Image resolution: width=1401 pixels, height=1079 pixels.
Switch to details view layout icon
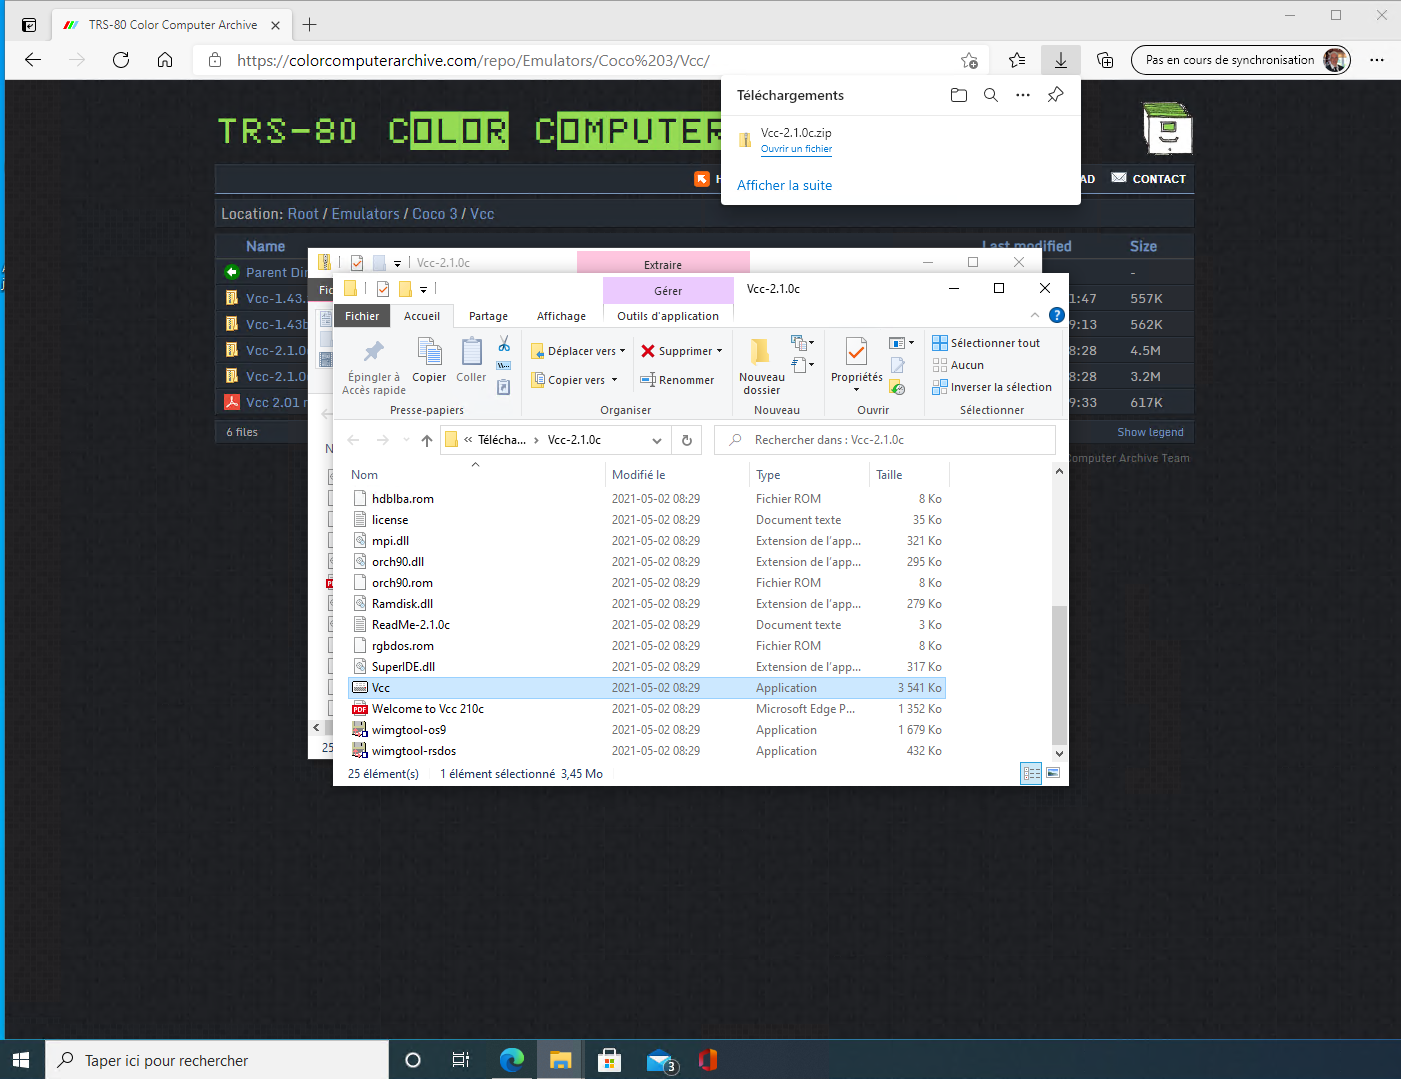click(x=1031, y=773)
